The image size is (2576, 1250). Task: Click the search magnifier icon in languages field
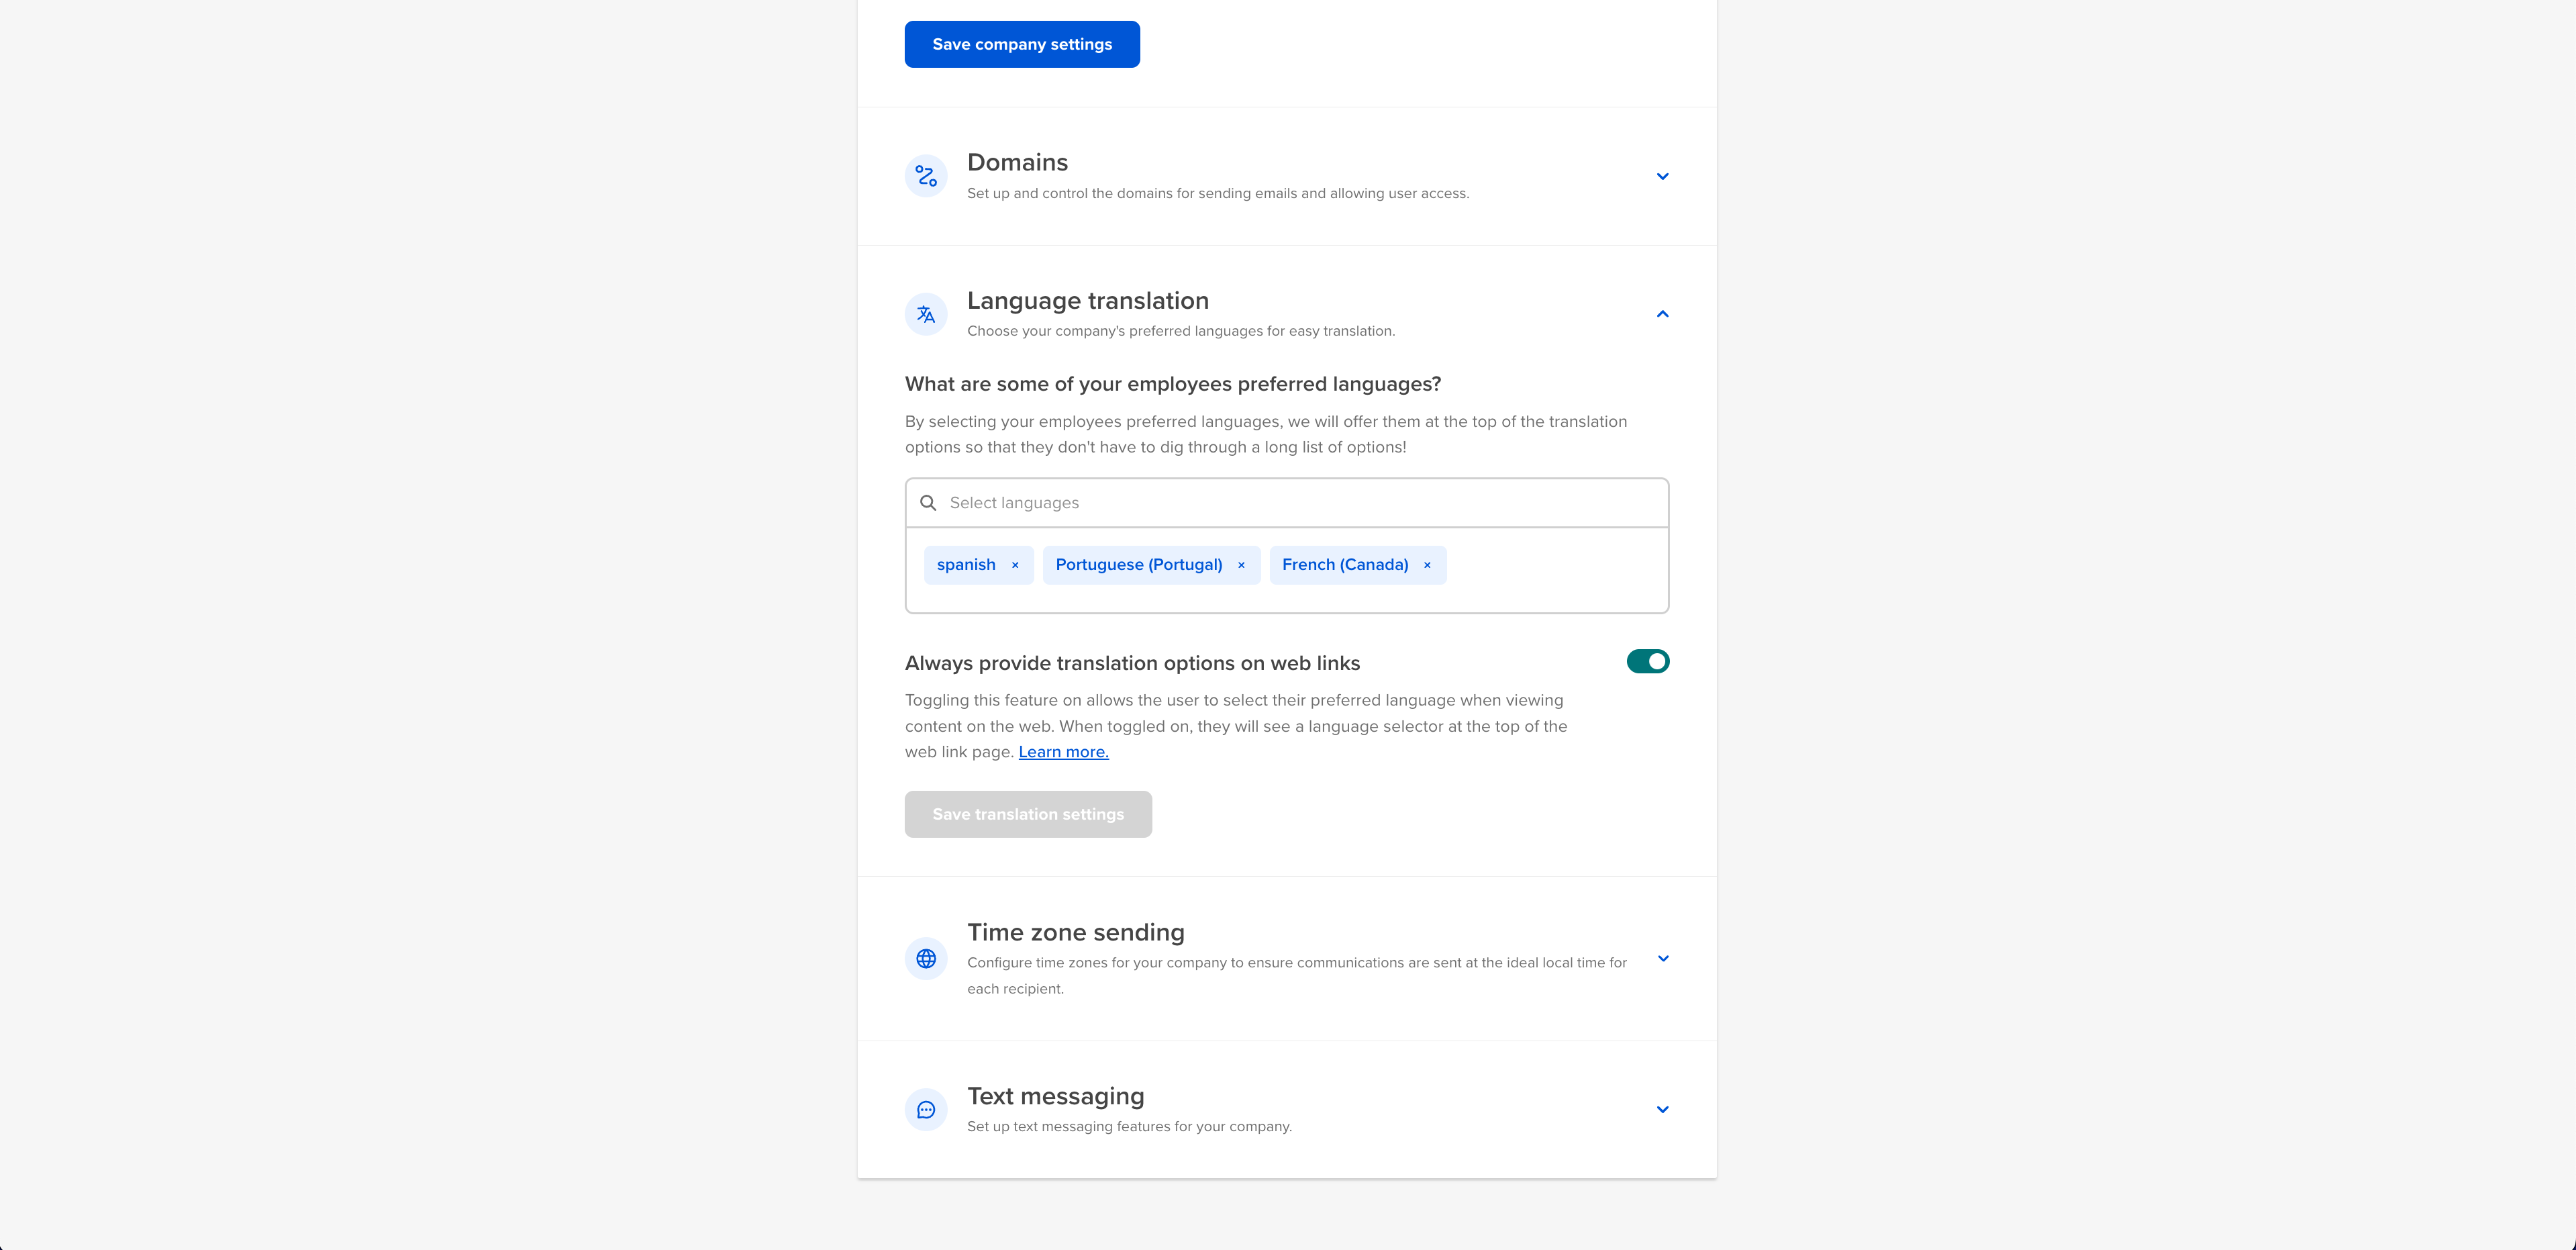tap(928, 503)
